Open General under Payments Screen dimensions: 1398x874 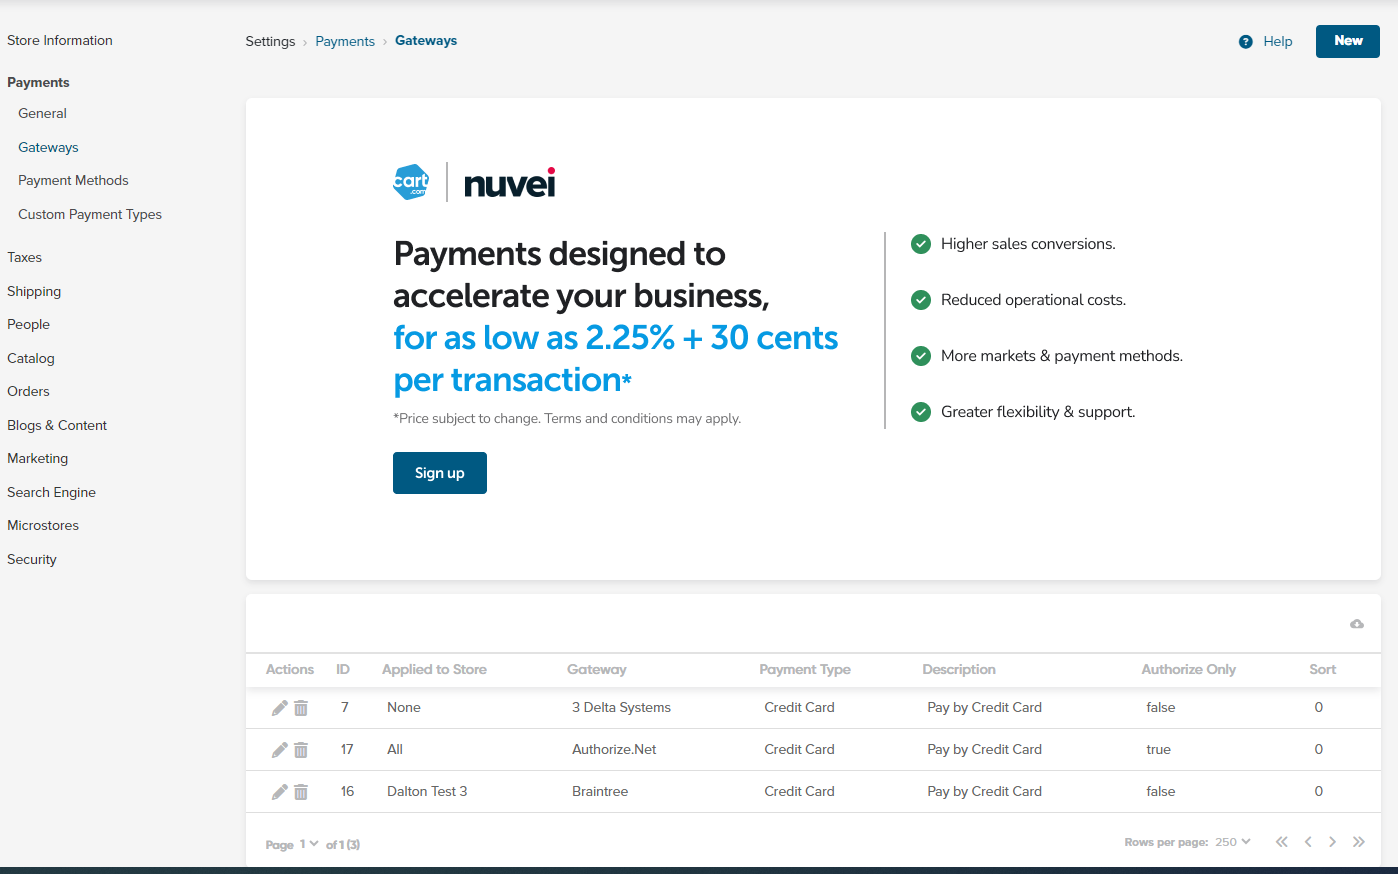click(42, 114)
